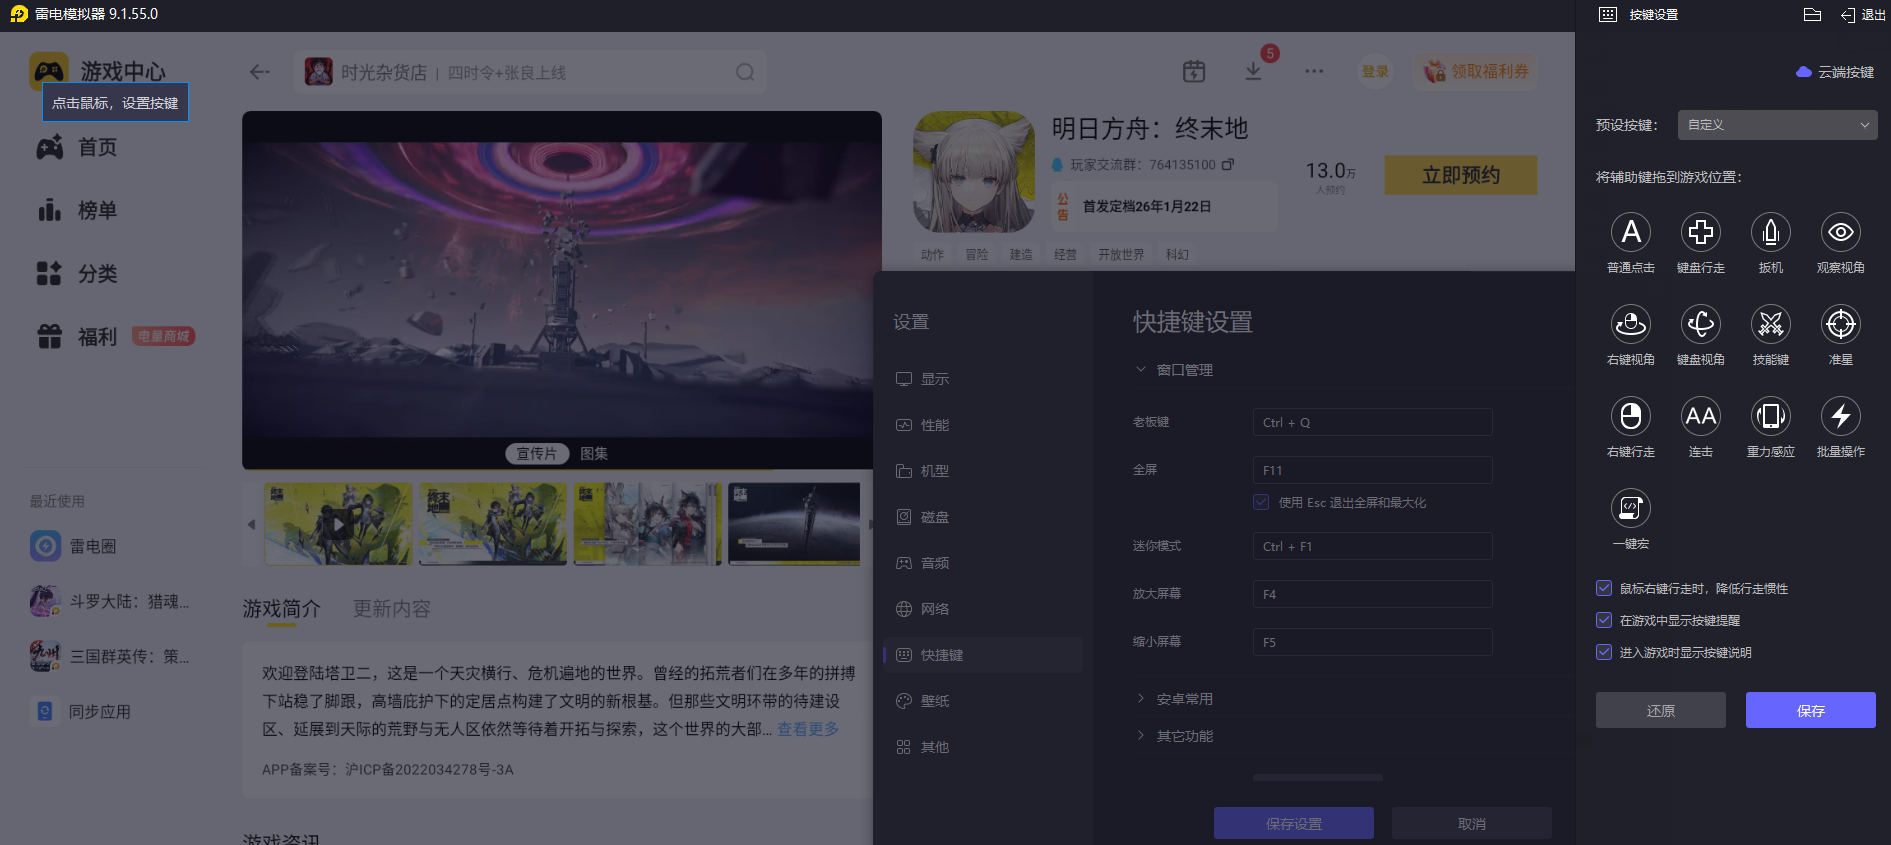This screenshot has width=1891, height=845.
Task: Open 其他 settings section
Action: coord(983,747)
